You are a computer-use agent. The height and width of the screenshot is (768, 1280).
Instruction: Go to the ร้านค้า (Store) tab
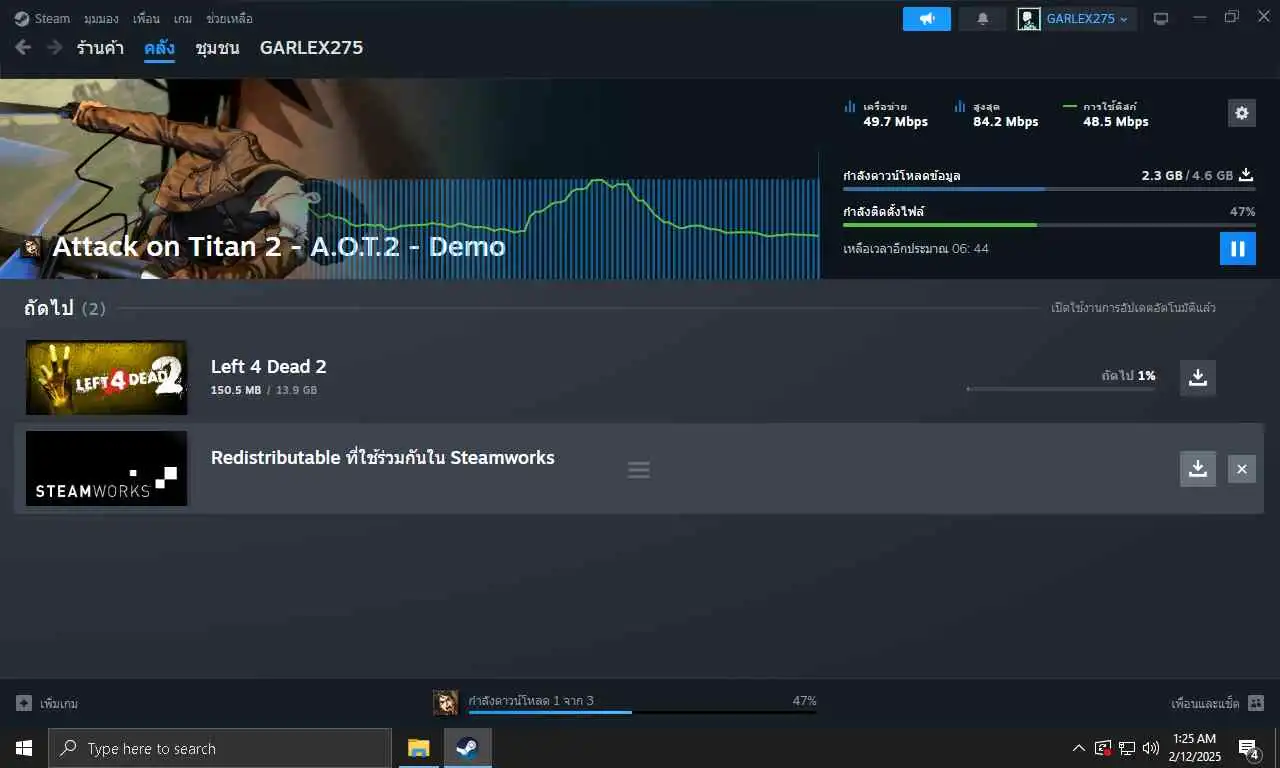click(x=100, y=48)
